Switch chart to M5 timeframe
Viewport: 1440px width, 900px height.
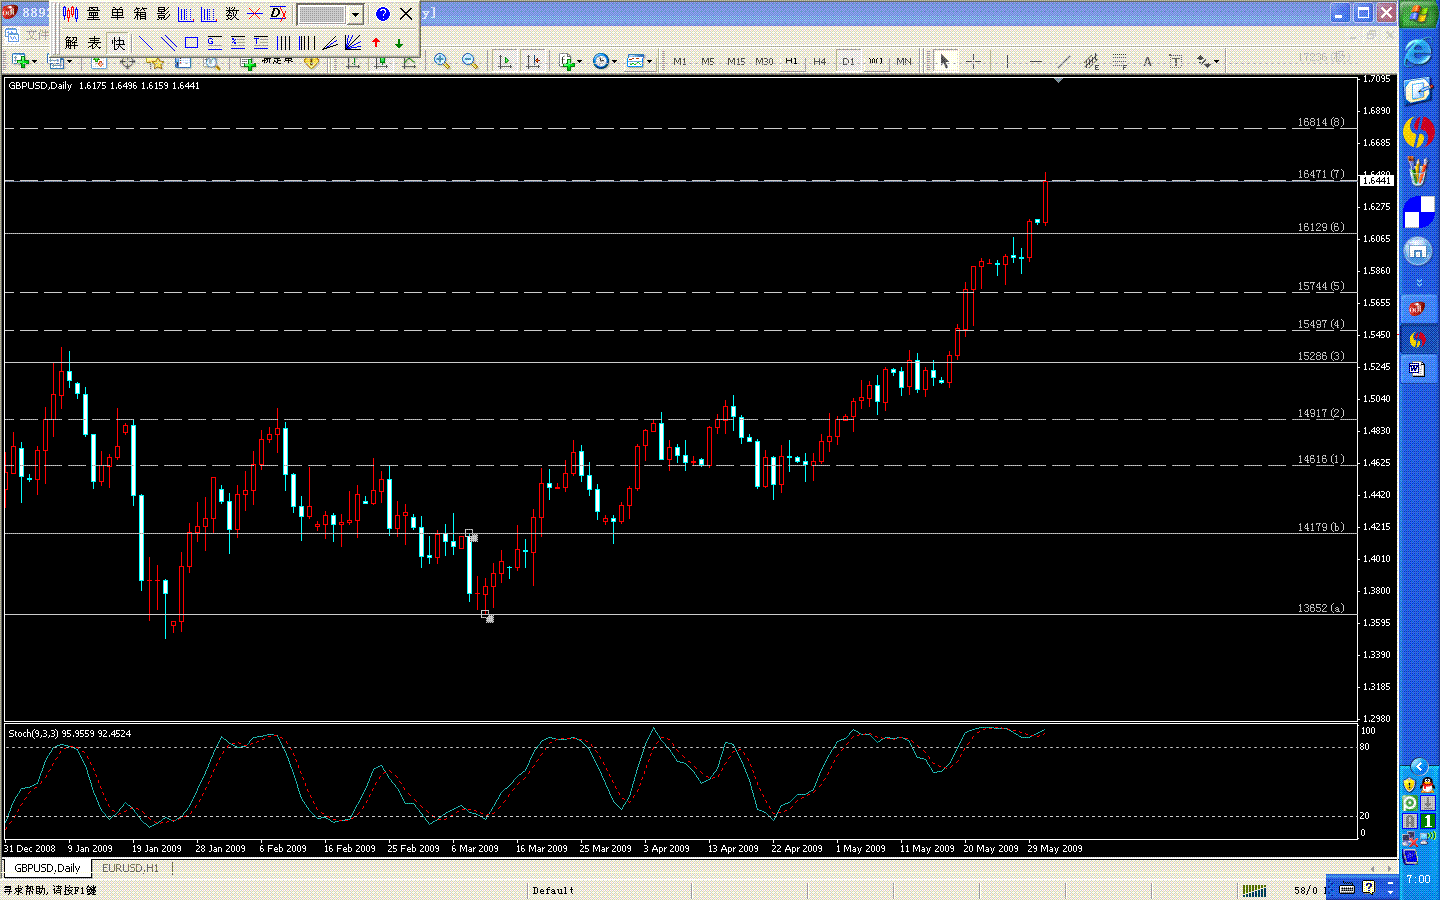(x=708, y=62)
